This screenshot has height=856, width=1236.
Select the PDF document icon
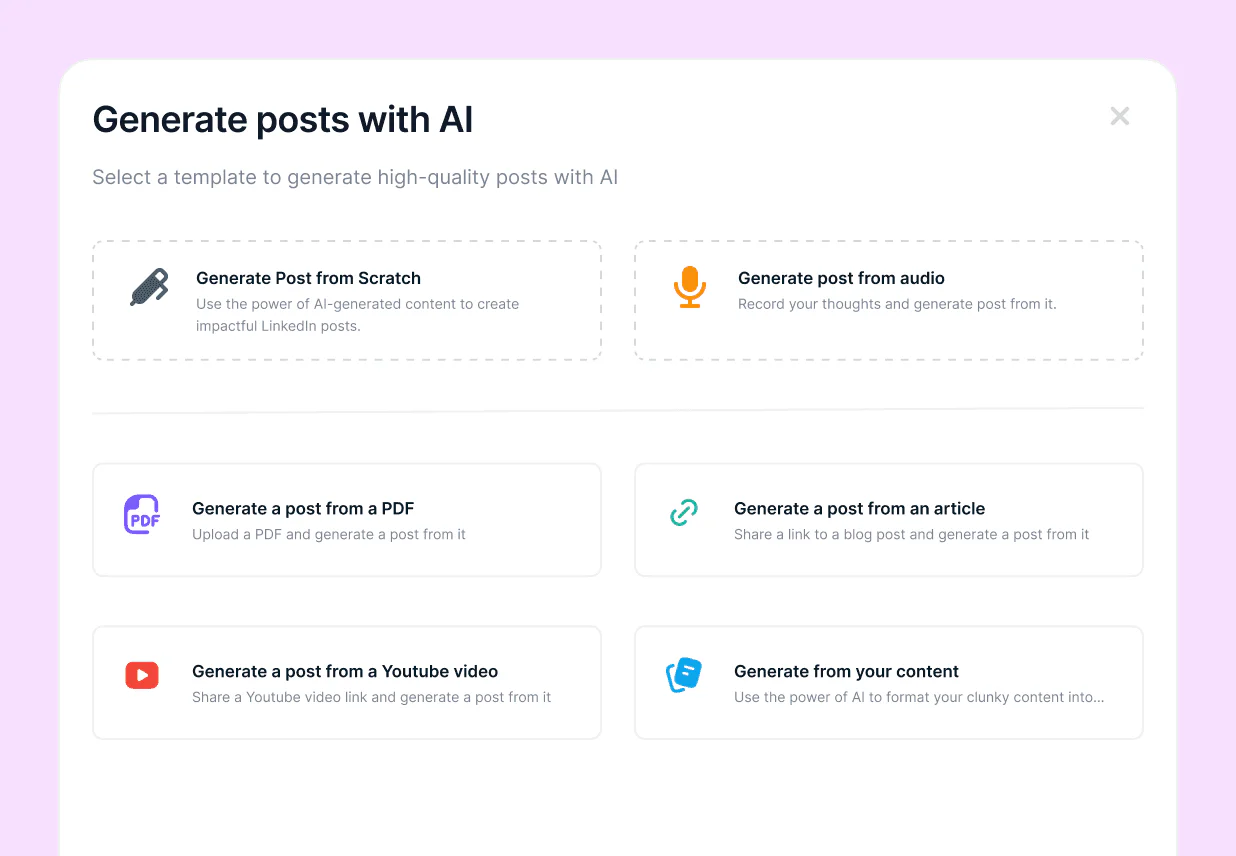[142, 514]
